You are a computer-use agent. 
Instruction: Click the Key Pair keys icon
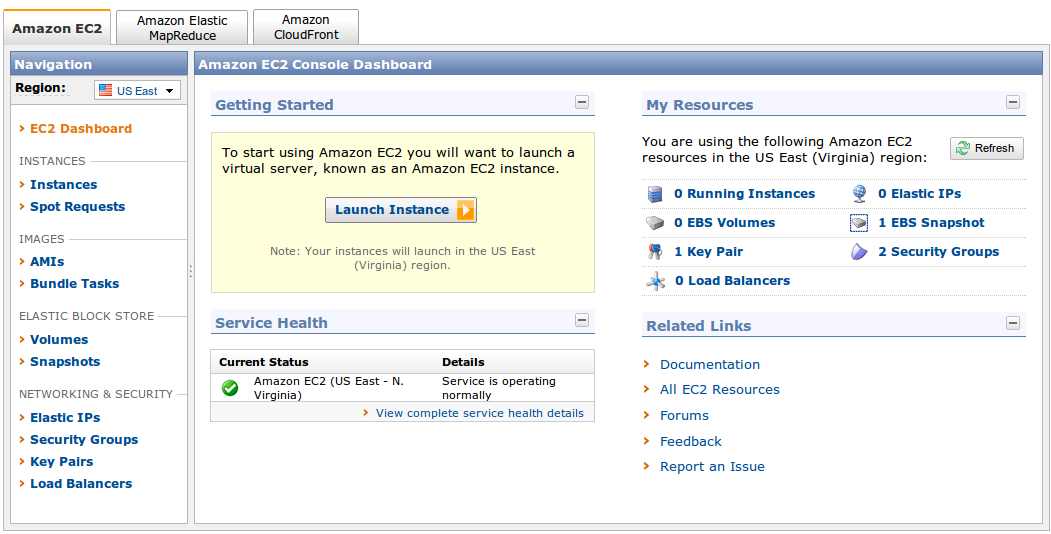pos(655,252)
